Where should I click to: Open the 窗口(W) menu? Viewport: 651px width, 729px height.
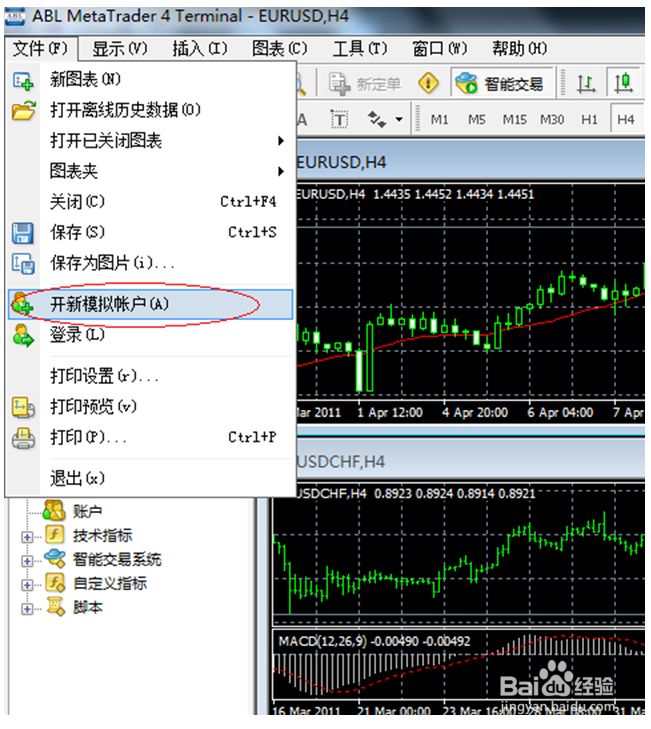click(x=440, y=48)
